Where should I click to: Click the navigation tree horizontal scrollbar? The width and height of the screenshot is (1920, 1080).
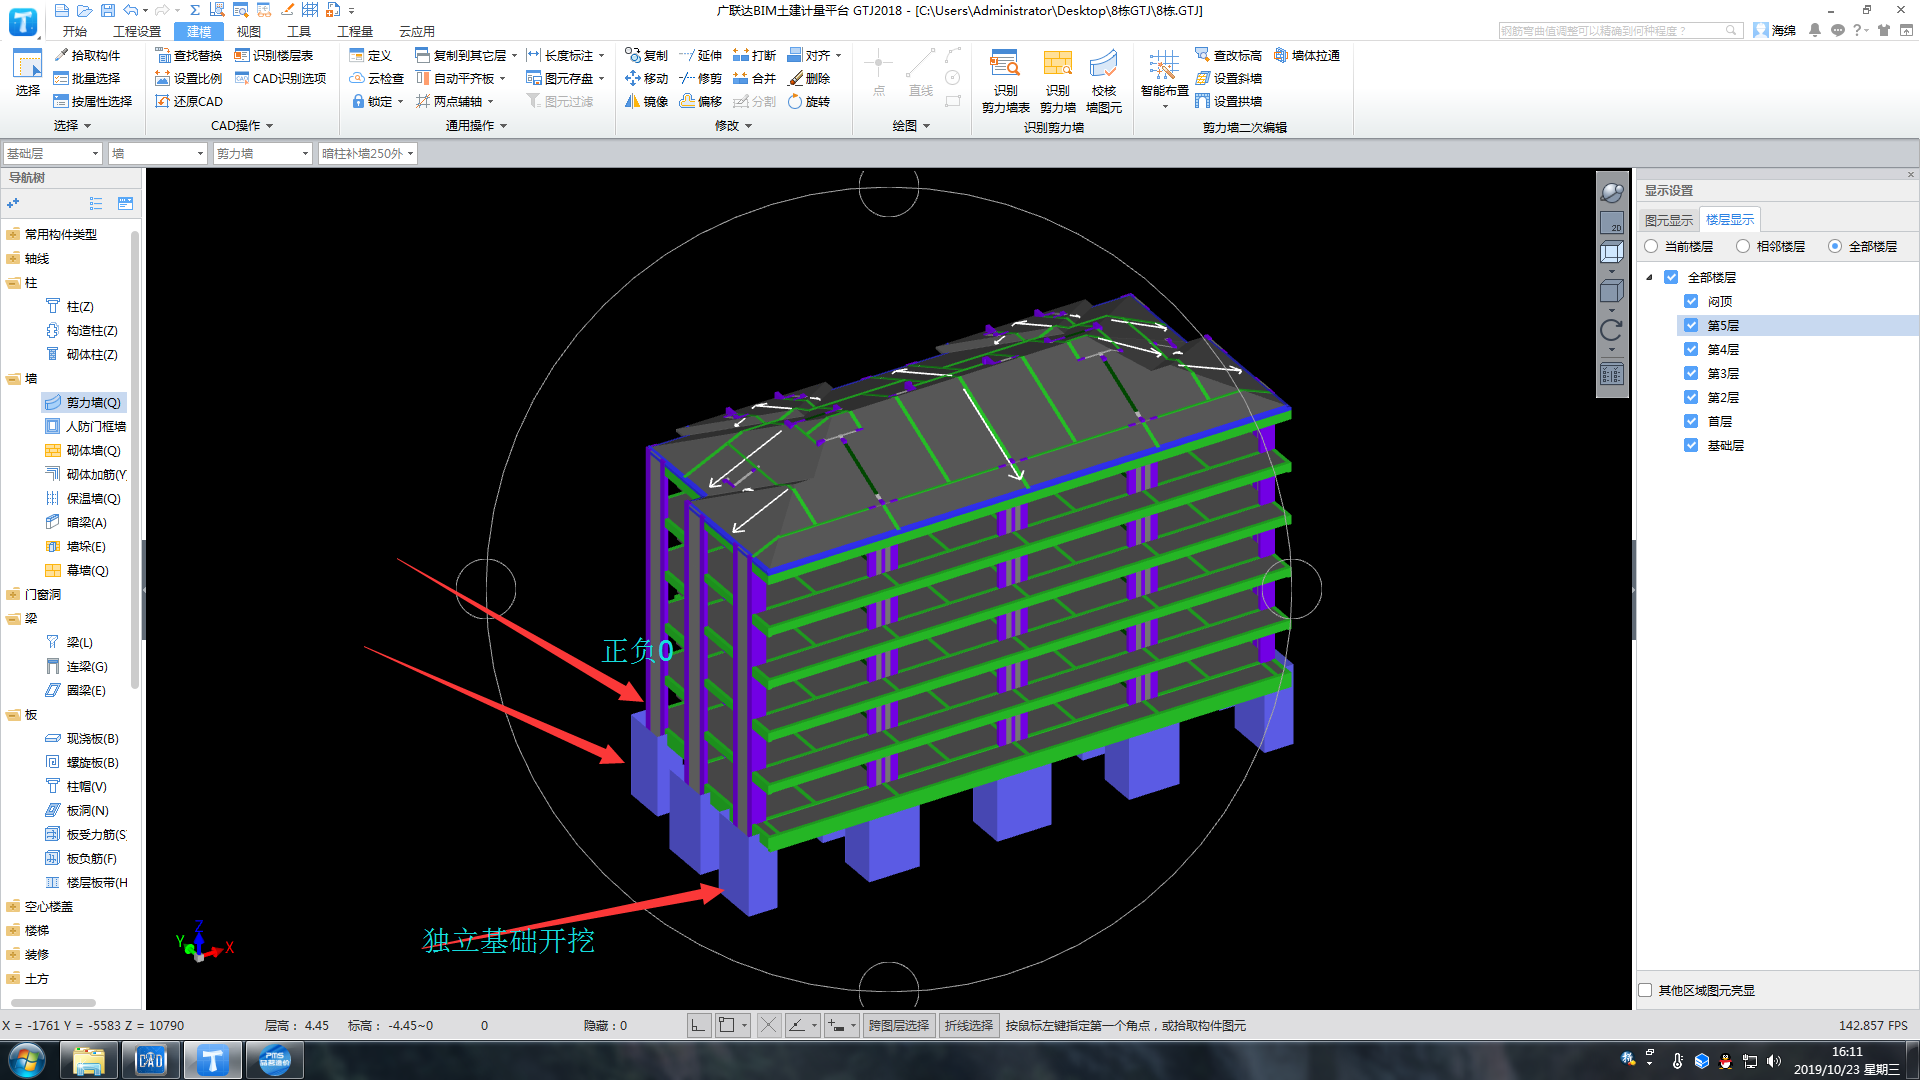tap(53, 1002)
